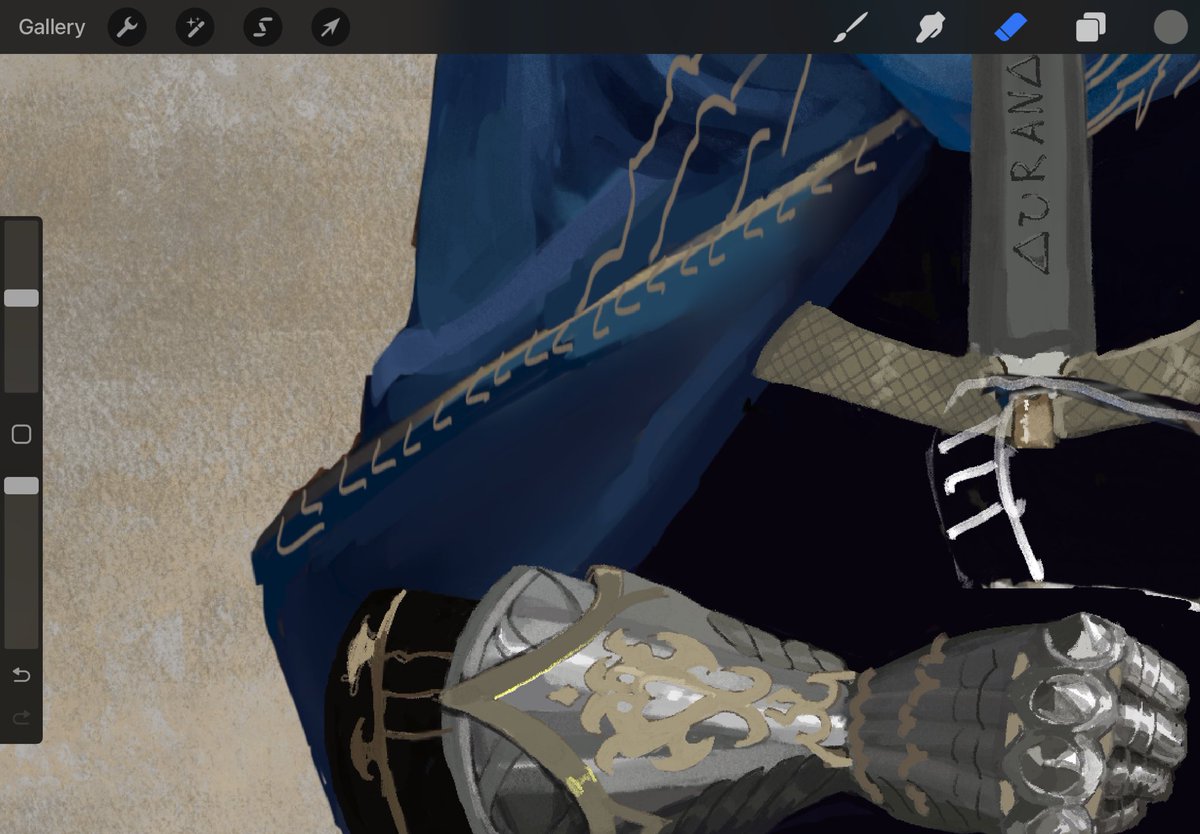Select the Selection S-shaped tool
Image resolution: width=1200 pixels, height=834 pixels.
coord(262,27)
